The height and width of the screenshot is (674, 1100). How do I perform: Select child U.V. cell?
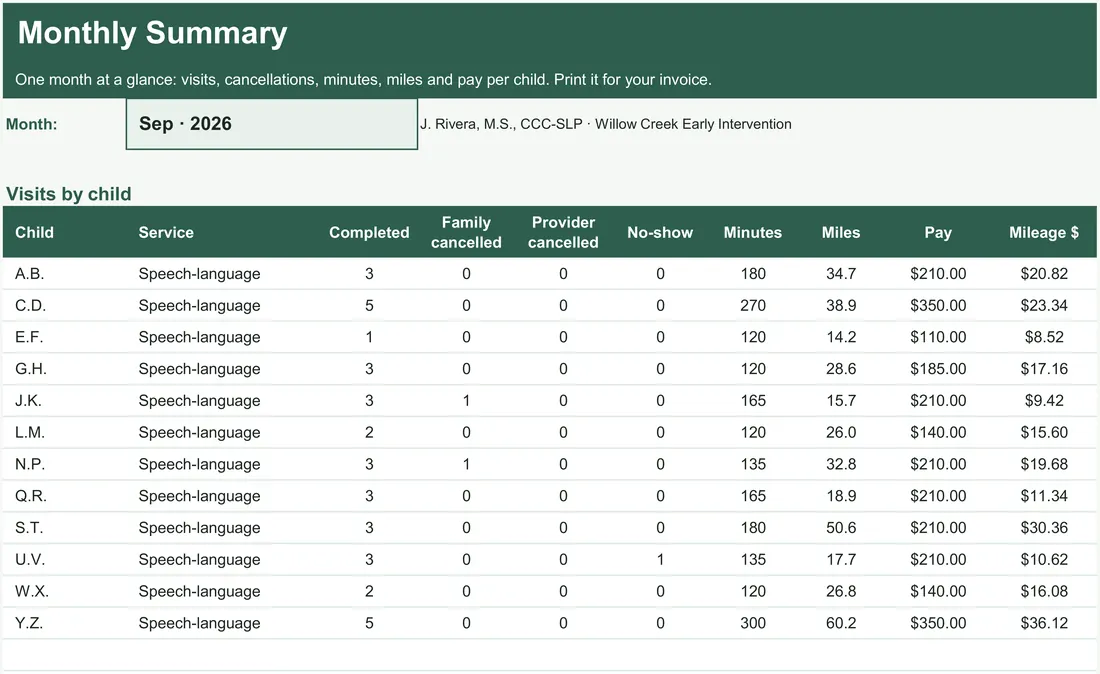29,560
